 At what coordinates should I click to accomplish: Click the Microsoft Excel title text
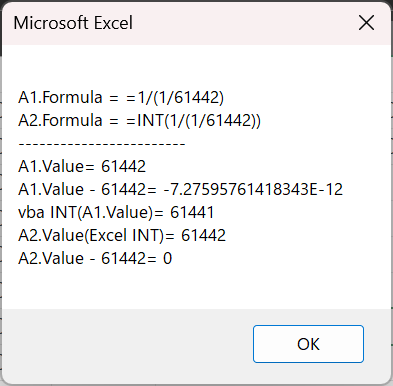click(x=73, y=23)
